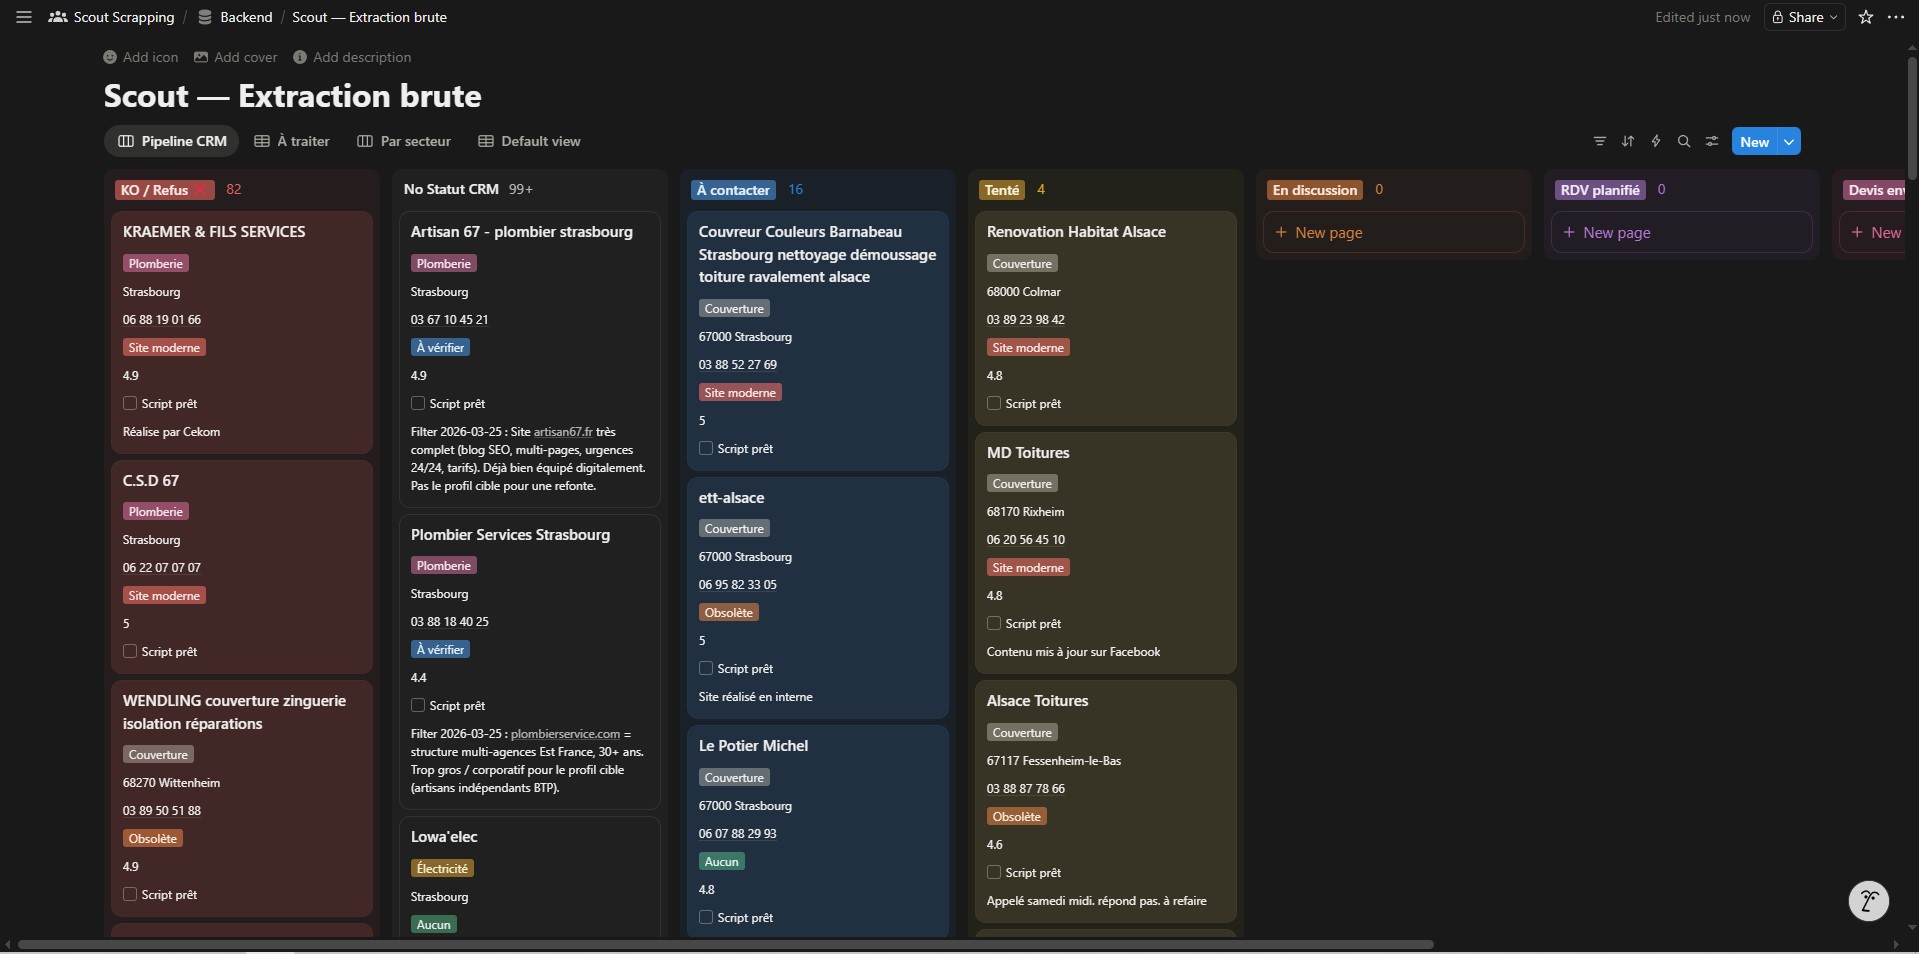Switch to the Default view tab
This screenshot has width=1919, height=954.
click(x=529, y=141)
